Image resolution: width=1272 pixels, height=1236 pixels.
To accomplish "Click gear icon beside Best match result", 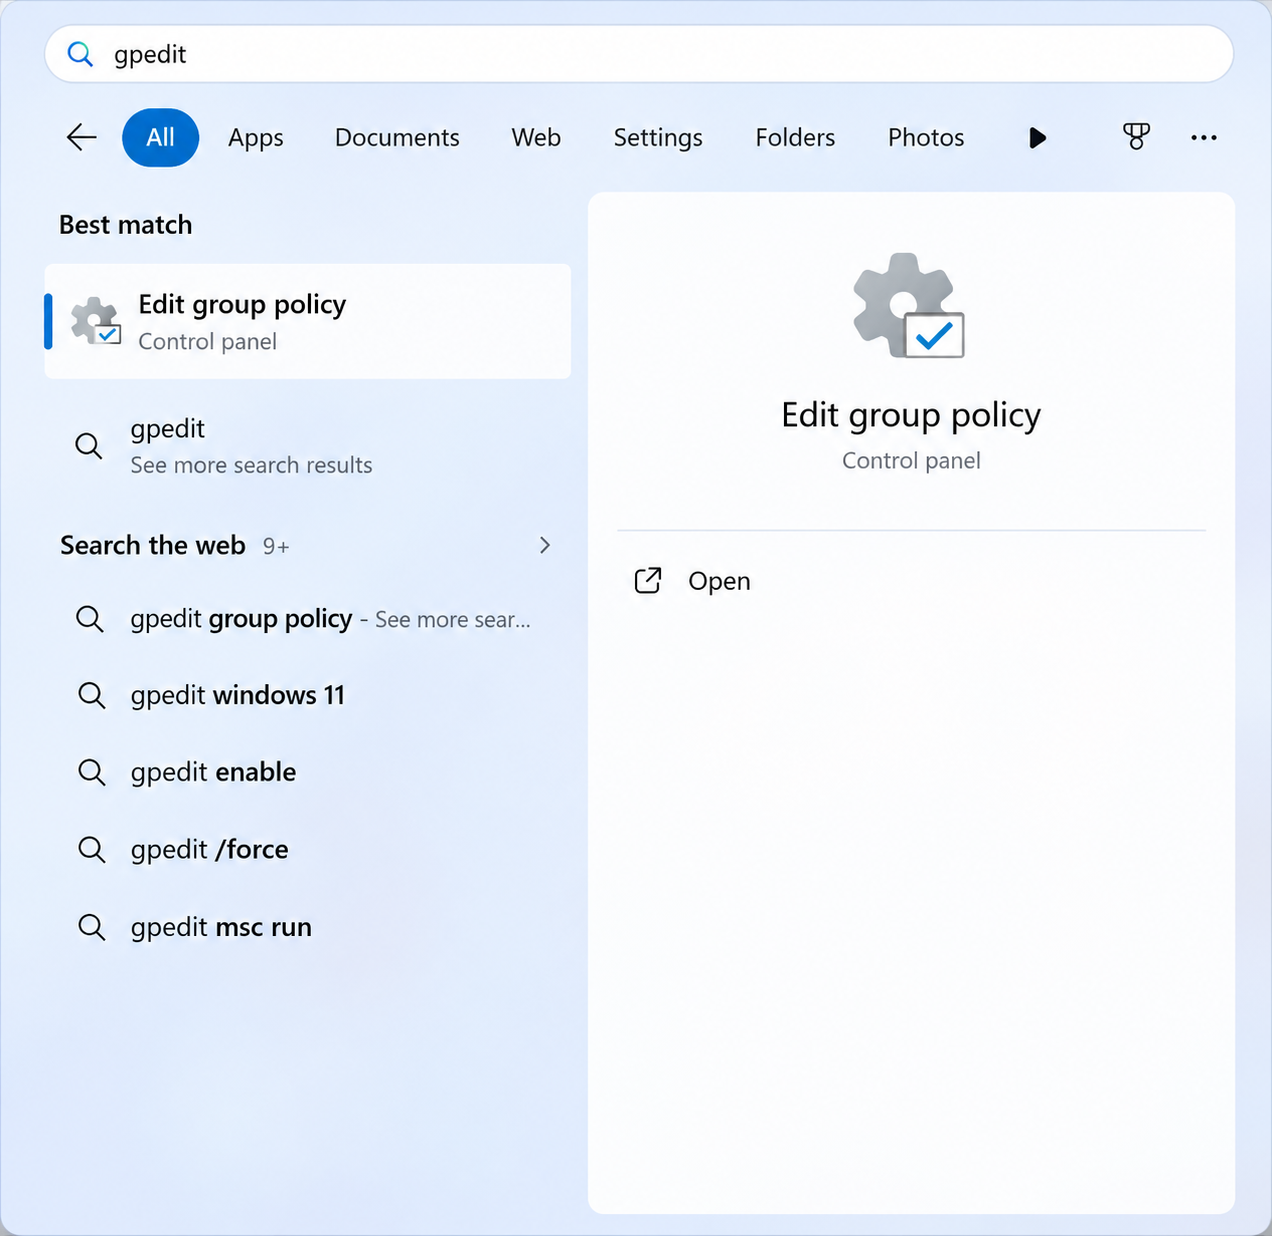I will [x=96, y=321].
